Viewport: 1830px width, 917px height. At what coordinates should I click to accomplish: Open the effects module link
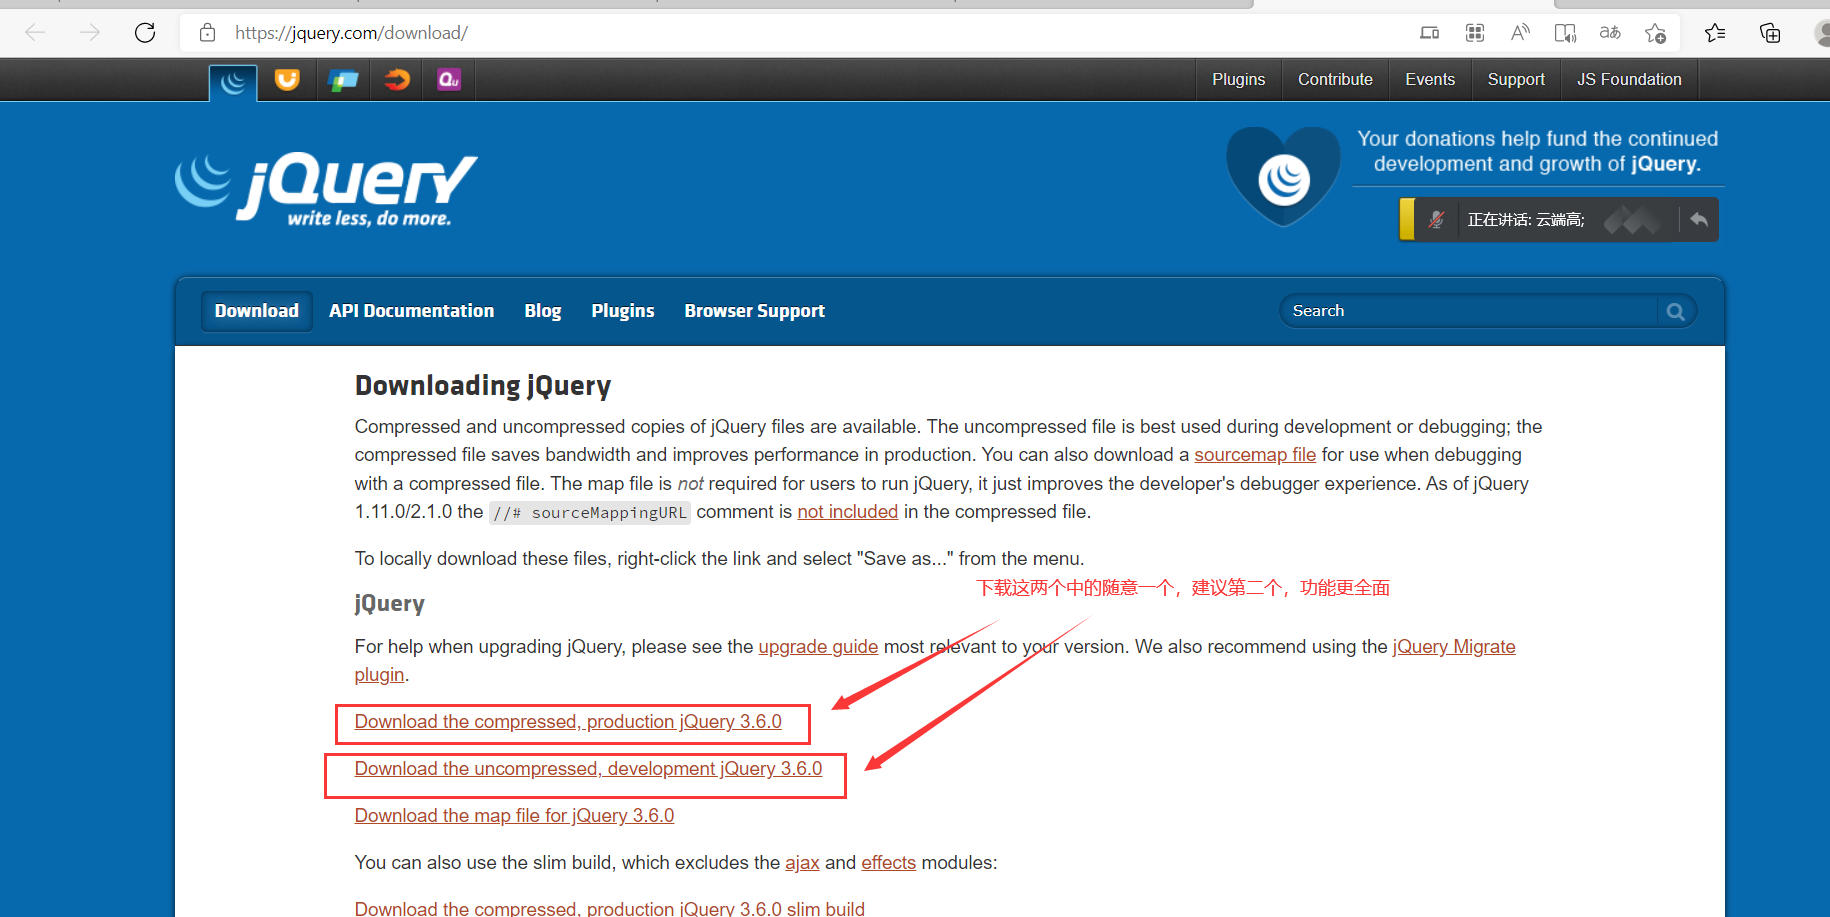tap(888, 863)
